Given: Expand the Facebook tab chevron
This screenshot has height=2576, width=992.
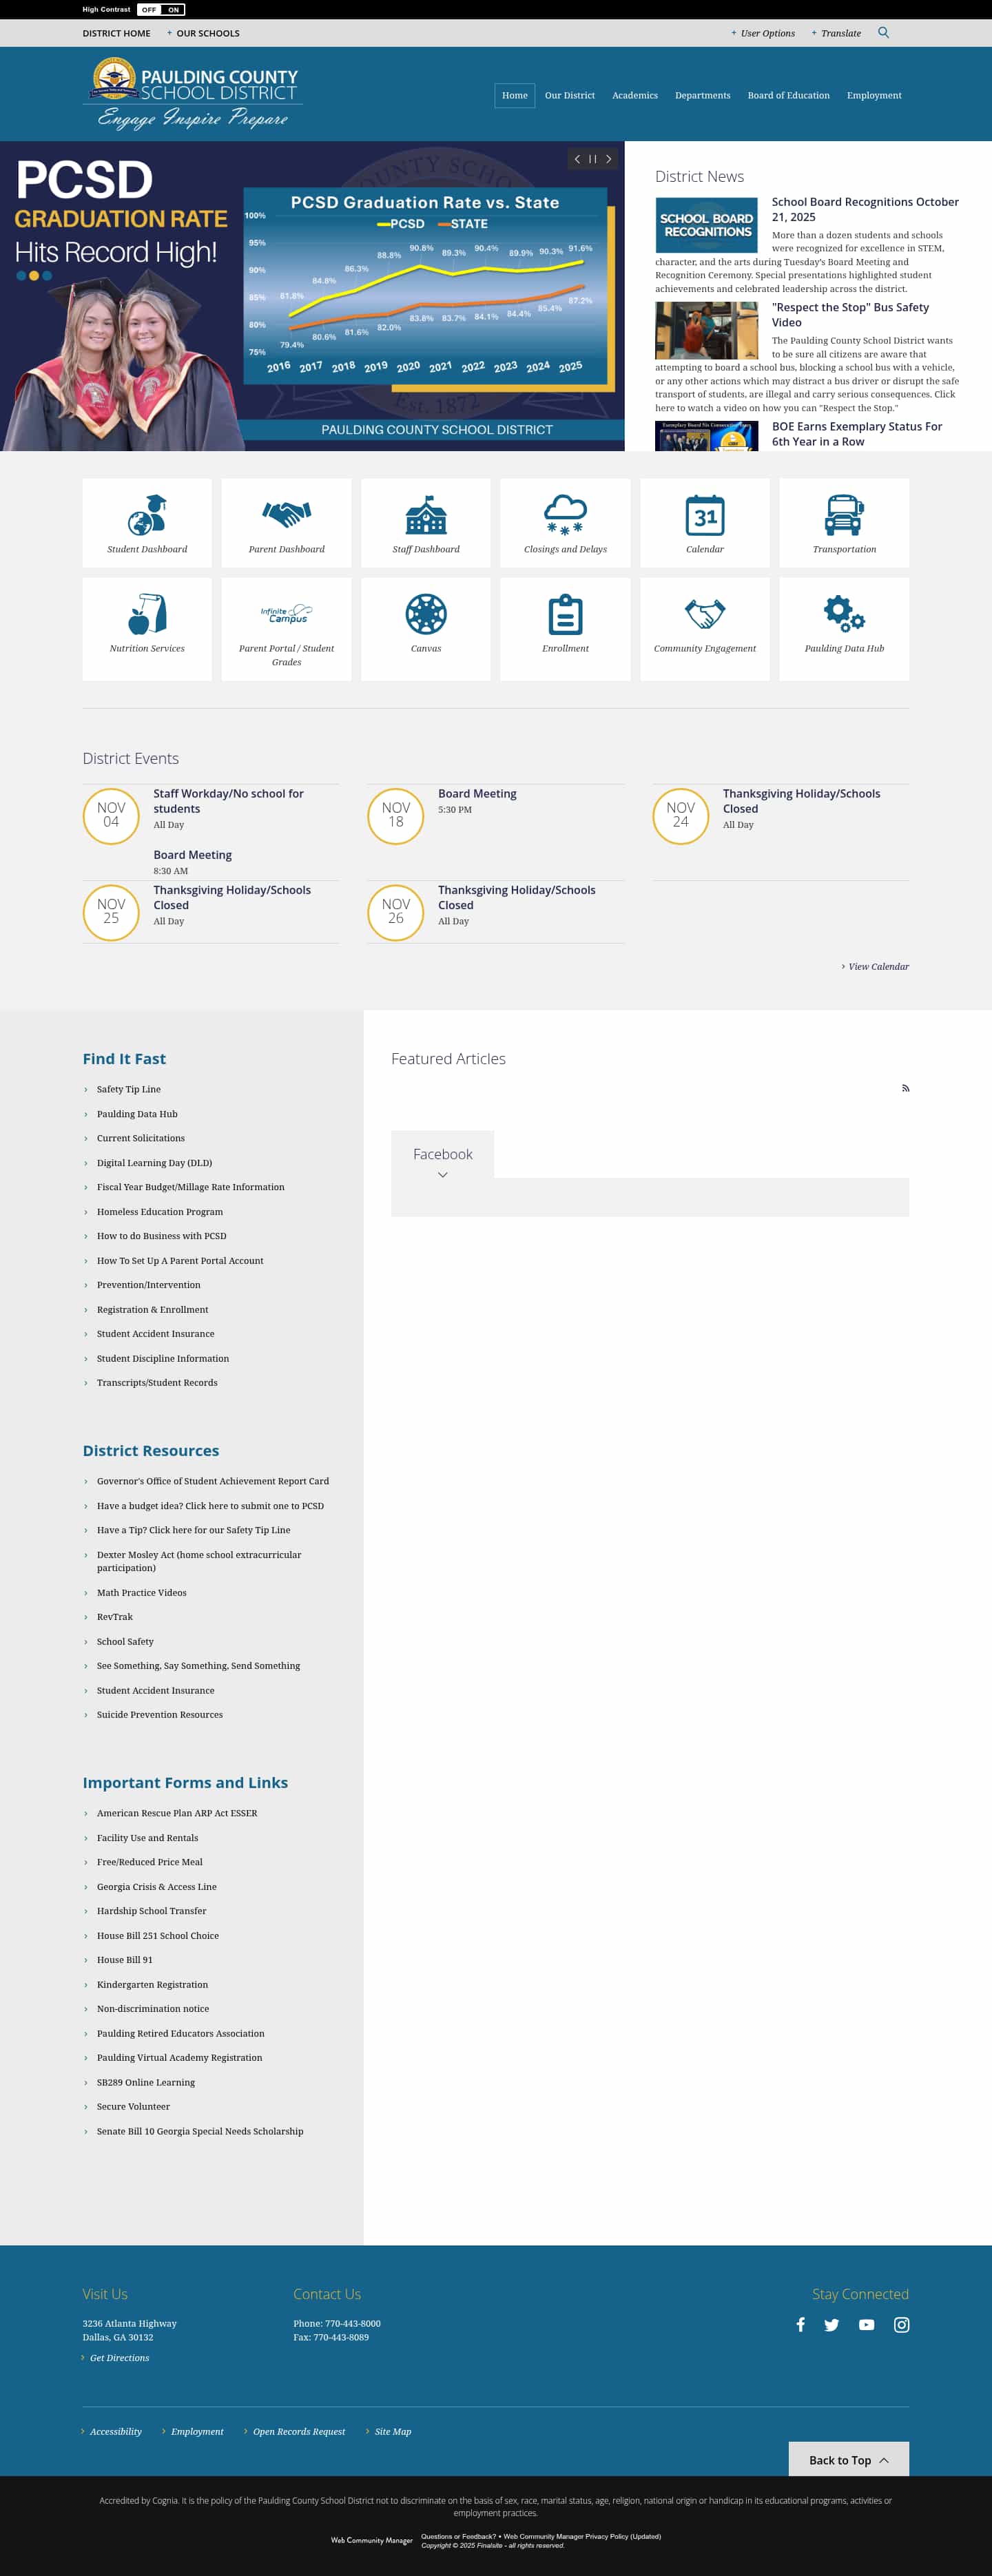Looking at the screenshot, I should click(x=442, y=1175).
